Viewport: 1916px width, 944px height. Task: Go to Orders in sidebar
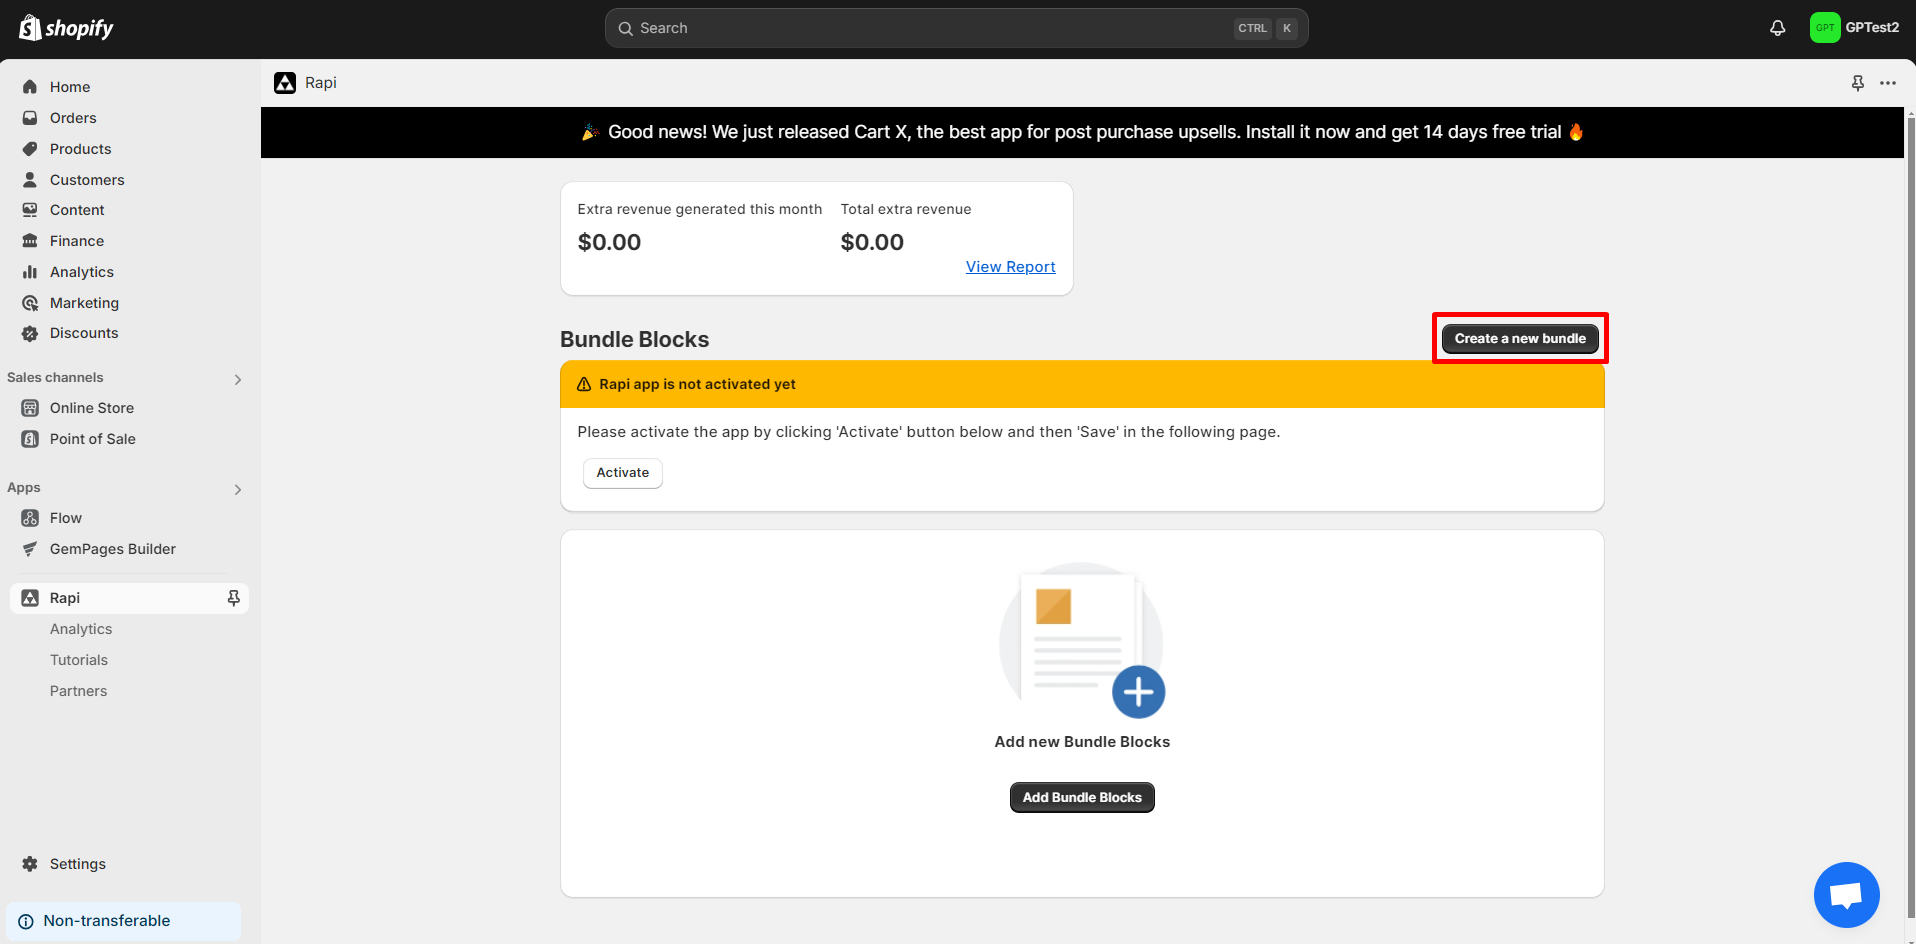coord(73,118)
